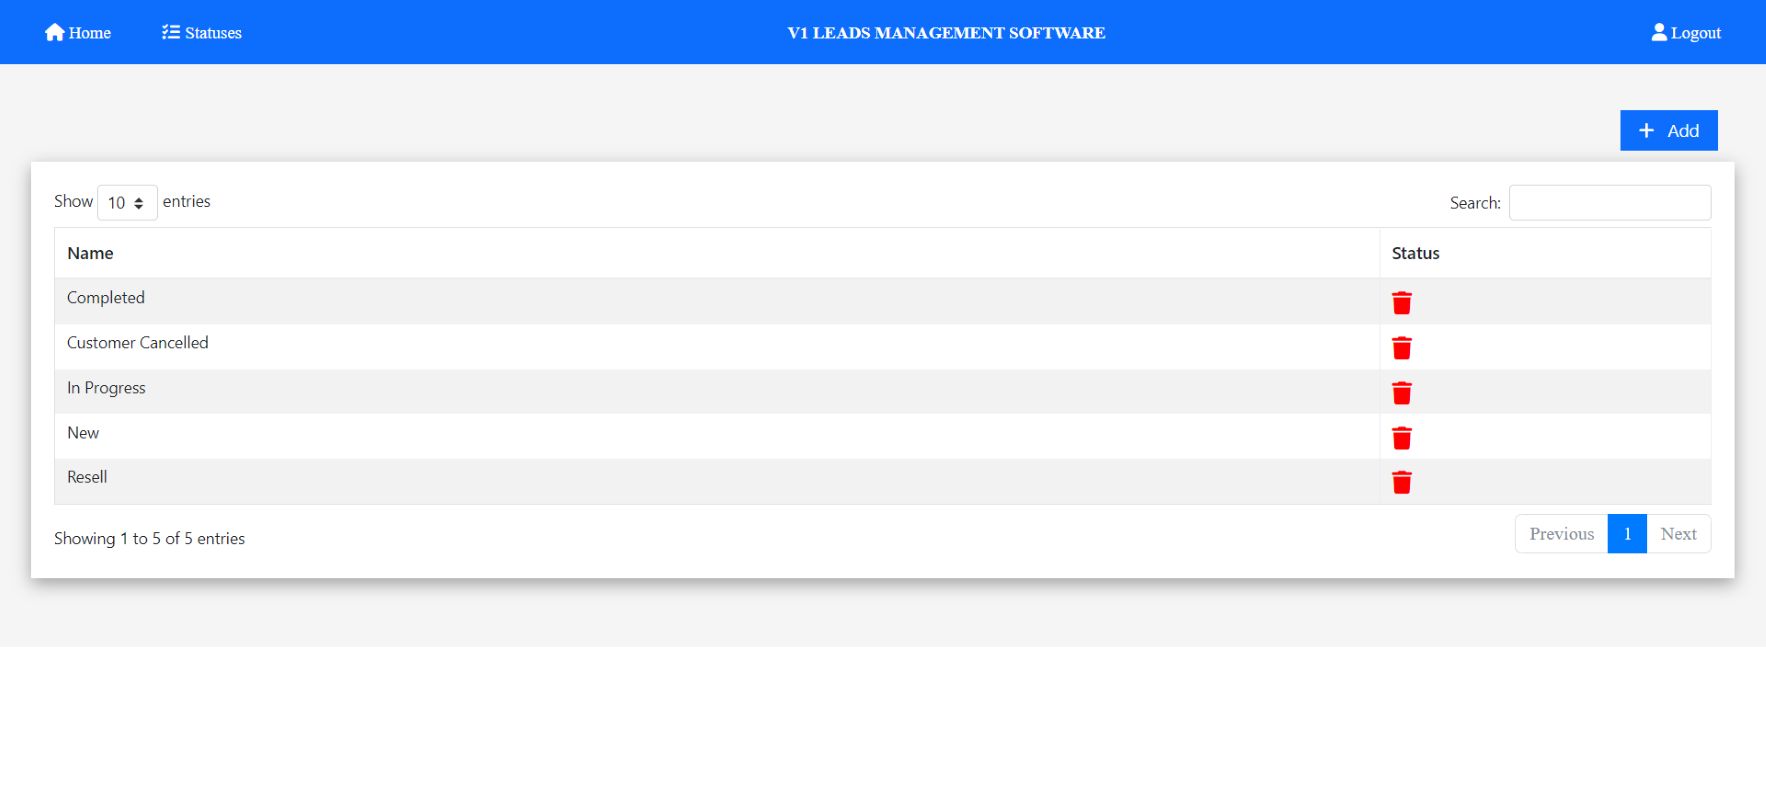1766x800 pixels.
Task: Click the Previous pagination button
Action: [1561, 534]
